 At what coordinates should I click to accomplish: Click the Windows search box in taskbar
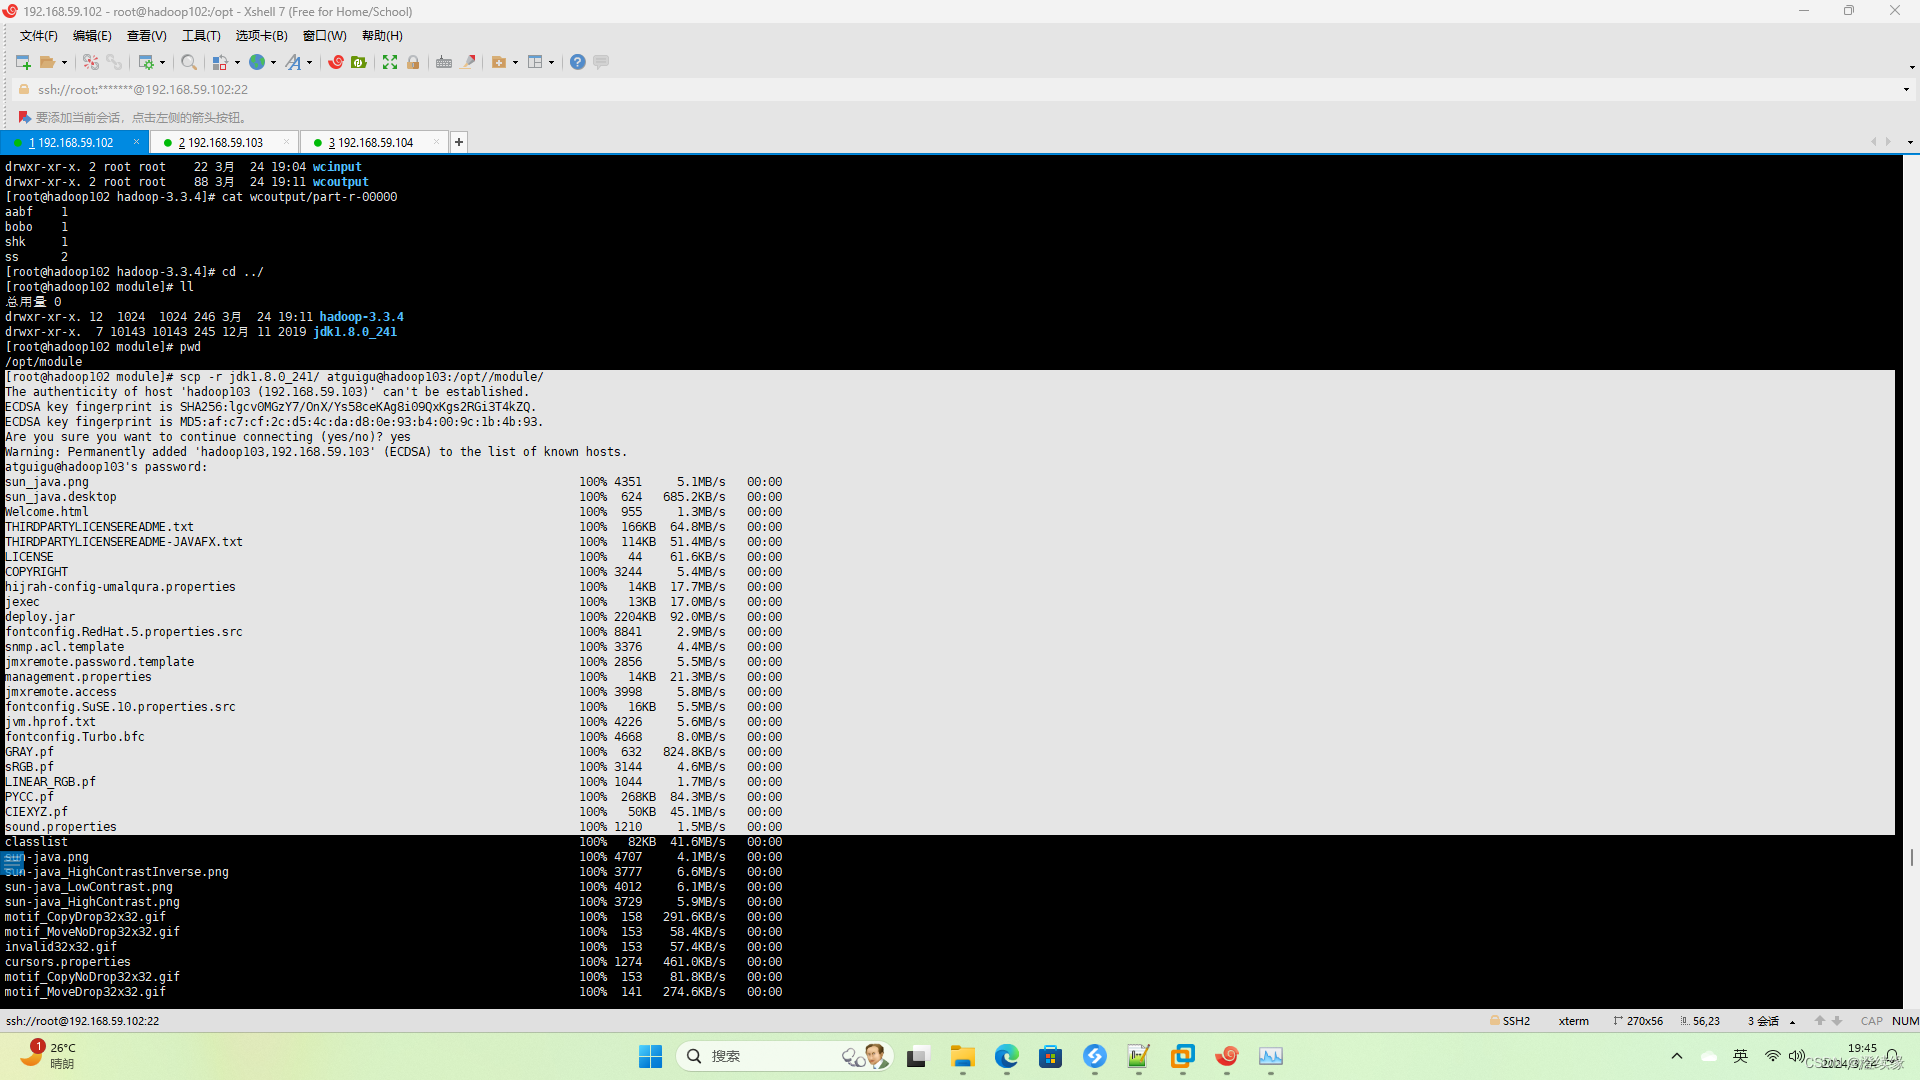760,1056
